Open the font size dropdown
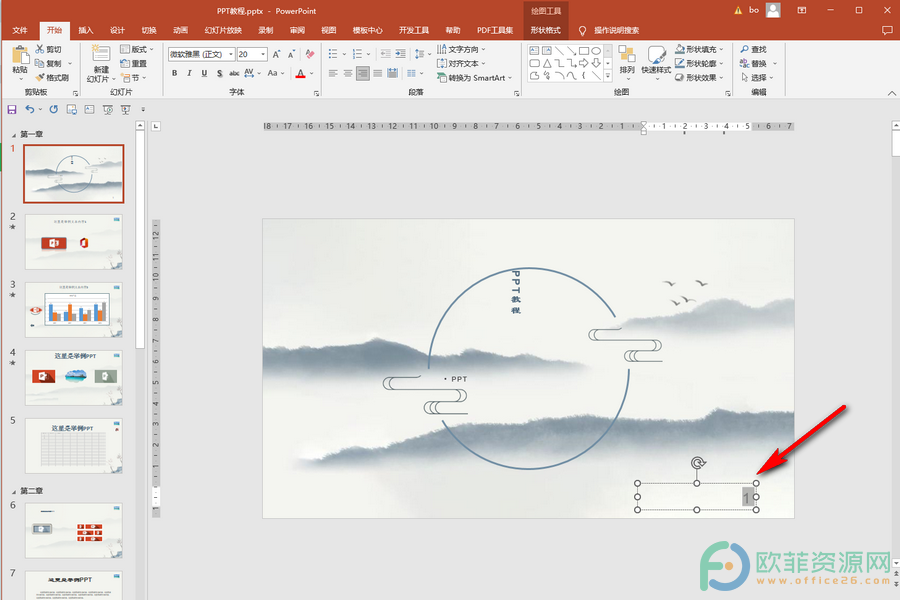 263,54
